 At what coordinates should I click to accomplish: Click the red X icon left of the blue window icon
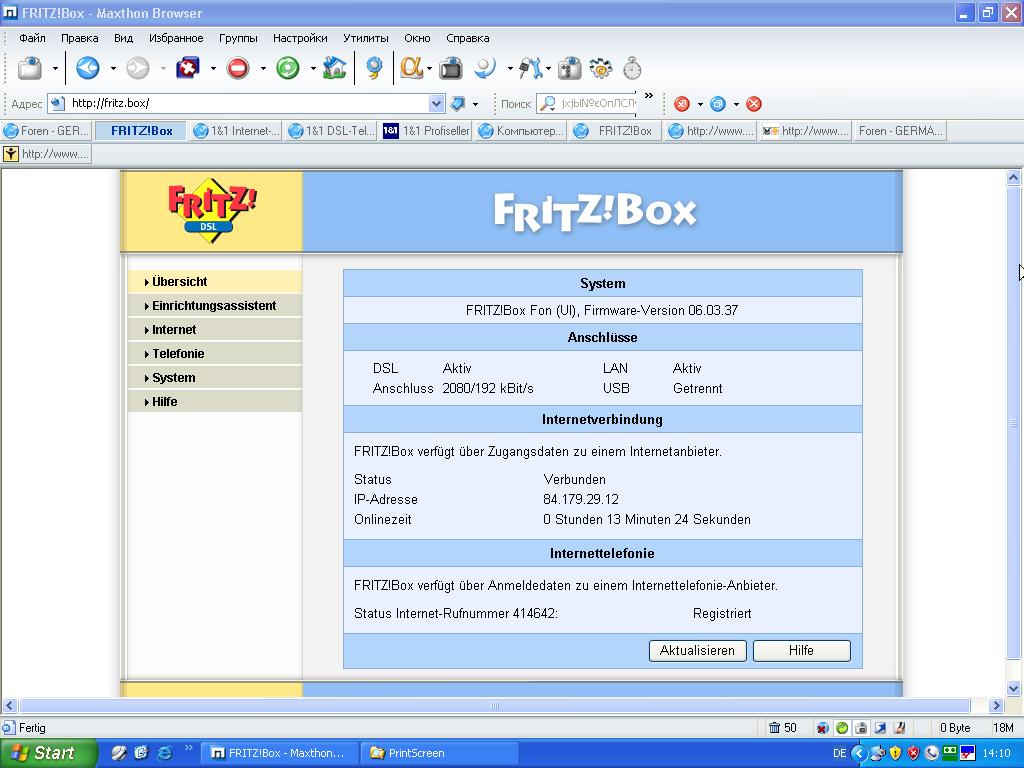[x=682, y=104]
